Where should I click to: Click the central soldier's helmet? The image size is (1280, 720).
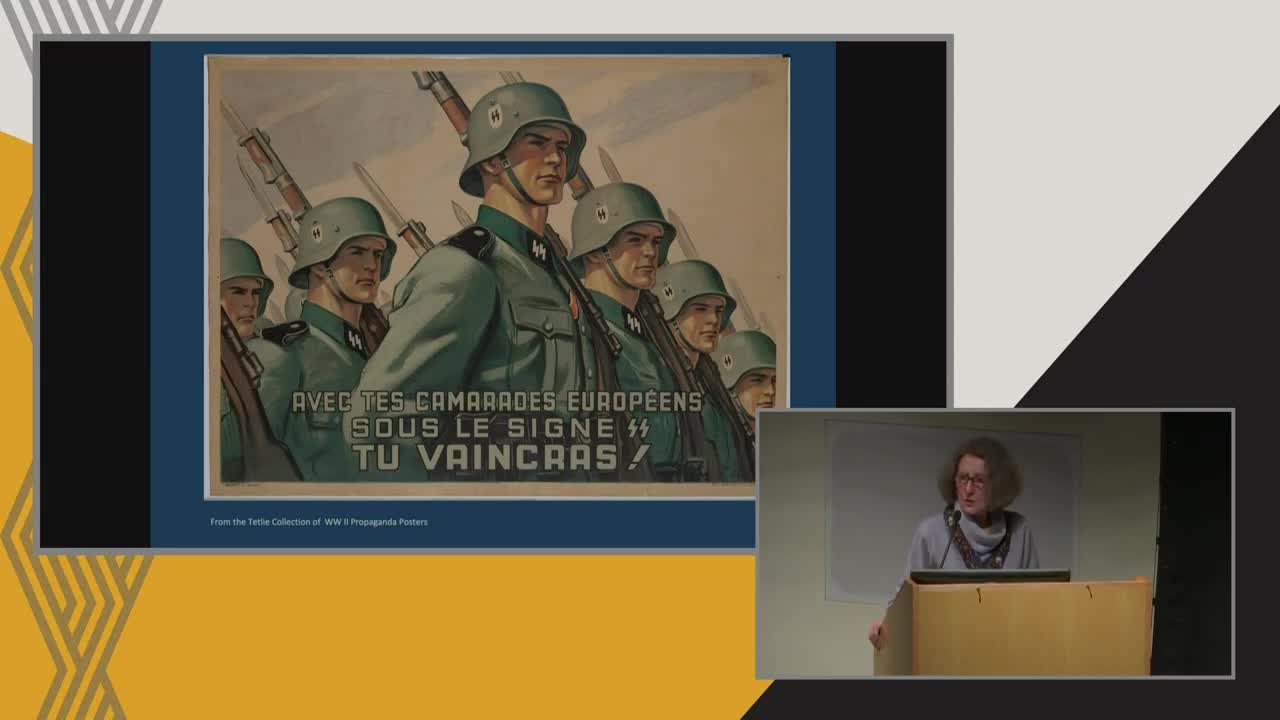[x=518, y=125]
